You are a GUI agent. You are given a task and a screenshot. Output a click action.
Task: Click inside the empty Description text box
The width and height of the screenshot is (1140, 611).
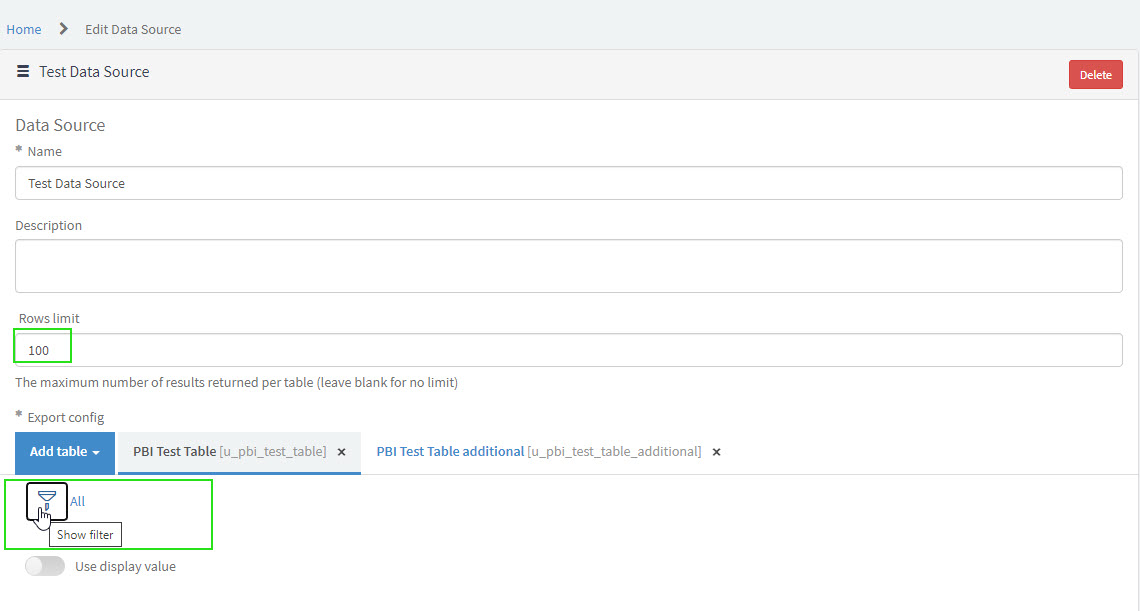(568, 265)
